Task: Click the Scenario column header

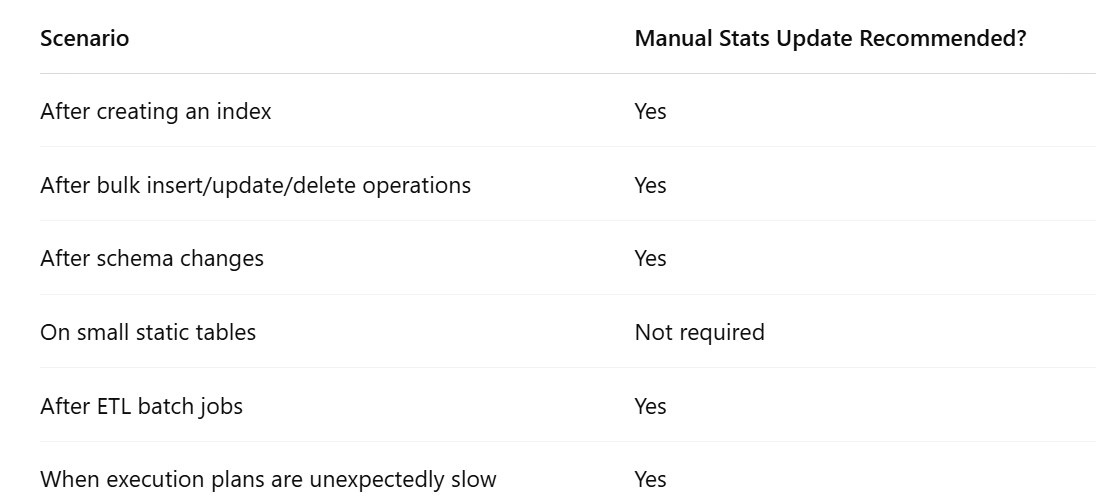Action: pyautogui.click(x=84, y=39)
